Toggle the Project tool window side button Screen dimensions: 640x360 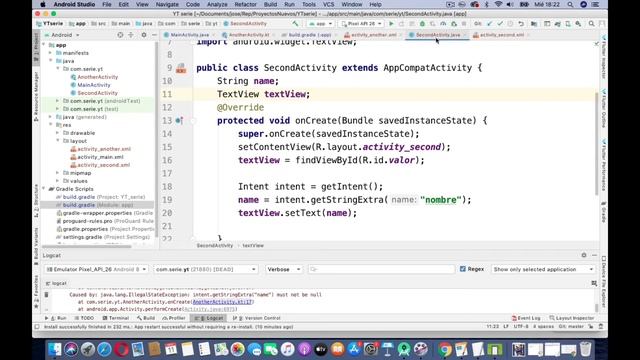click(36, 48)
